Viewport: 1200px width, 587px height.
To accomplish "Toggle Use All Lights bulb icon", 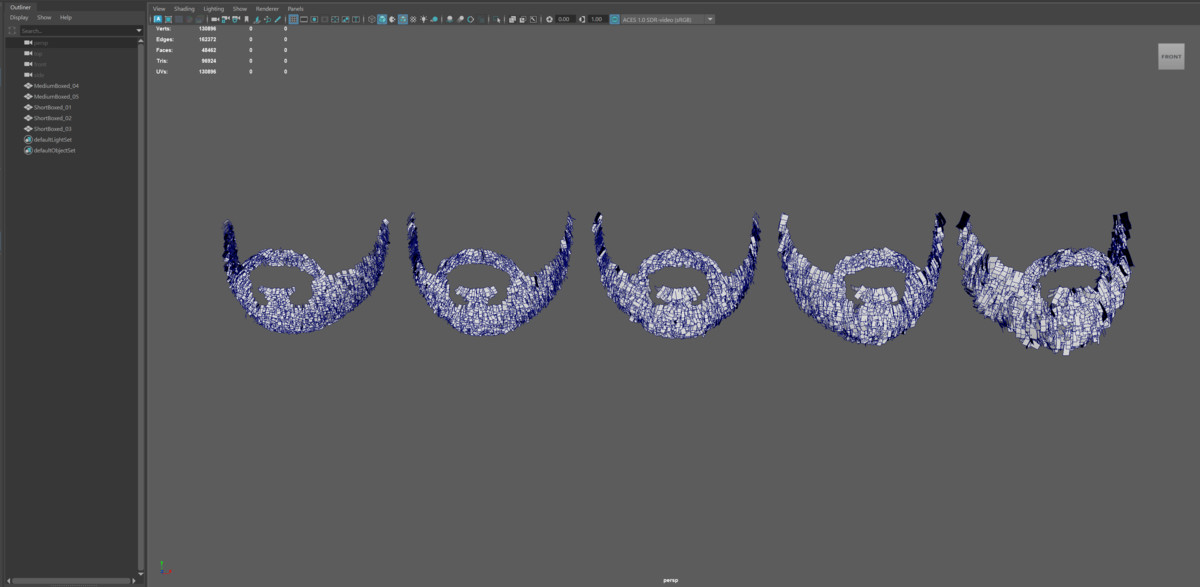I will (424, 19).
